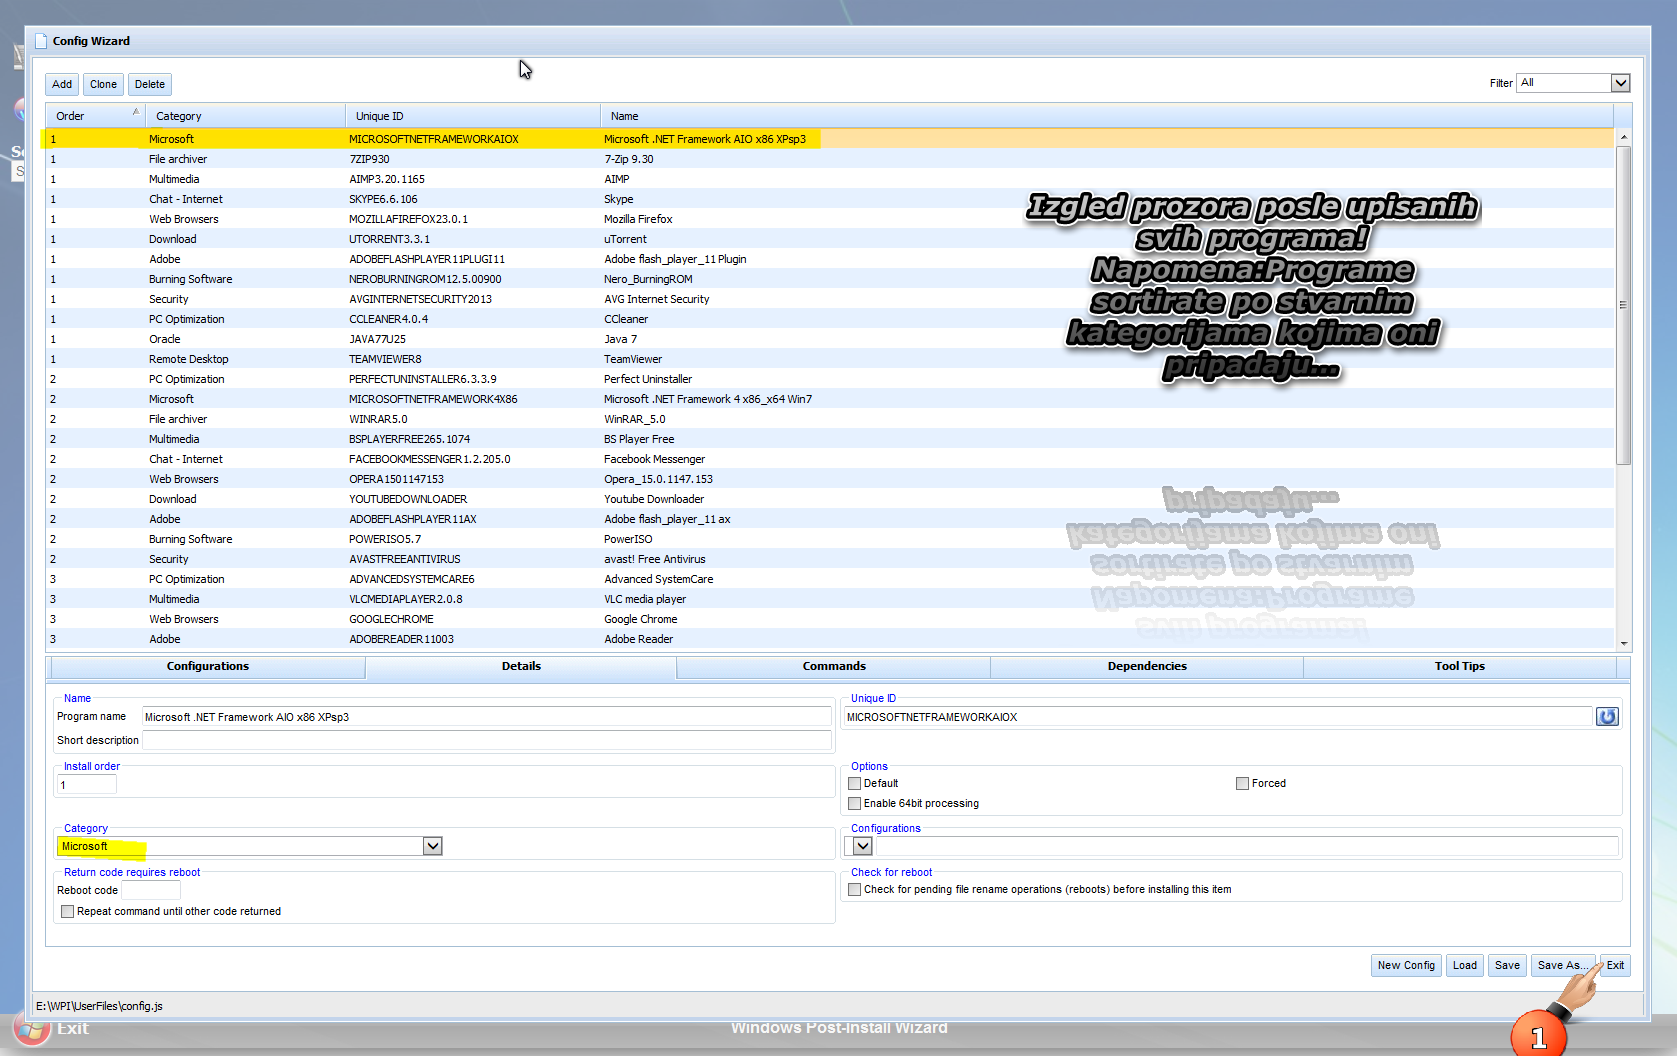Click the Config Wizard title document icon

tap(41, 41)
